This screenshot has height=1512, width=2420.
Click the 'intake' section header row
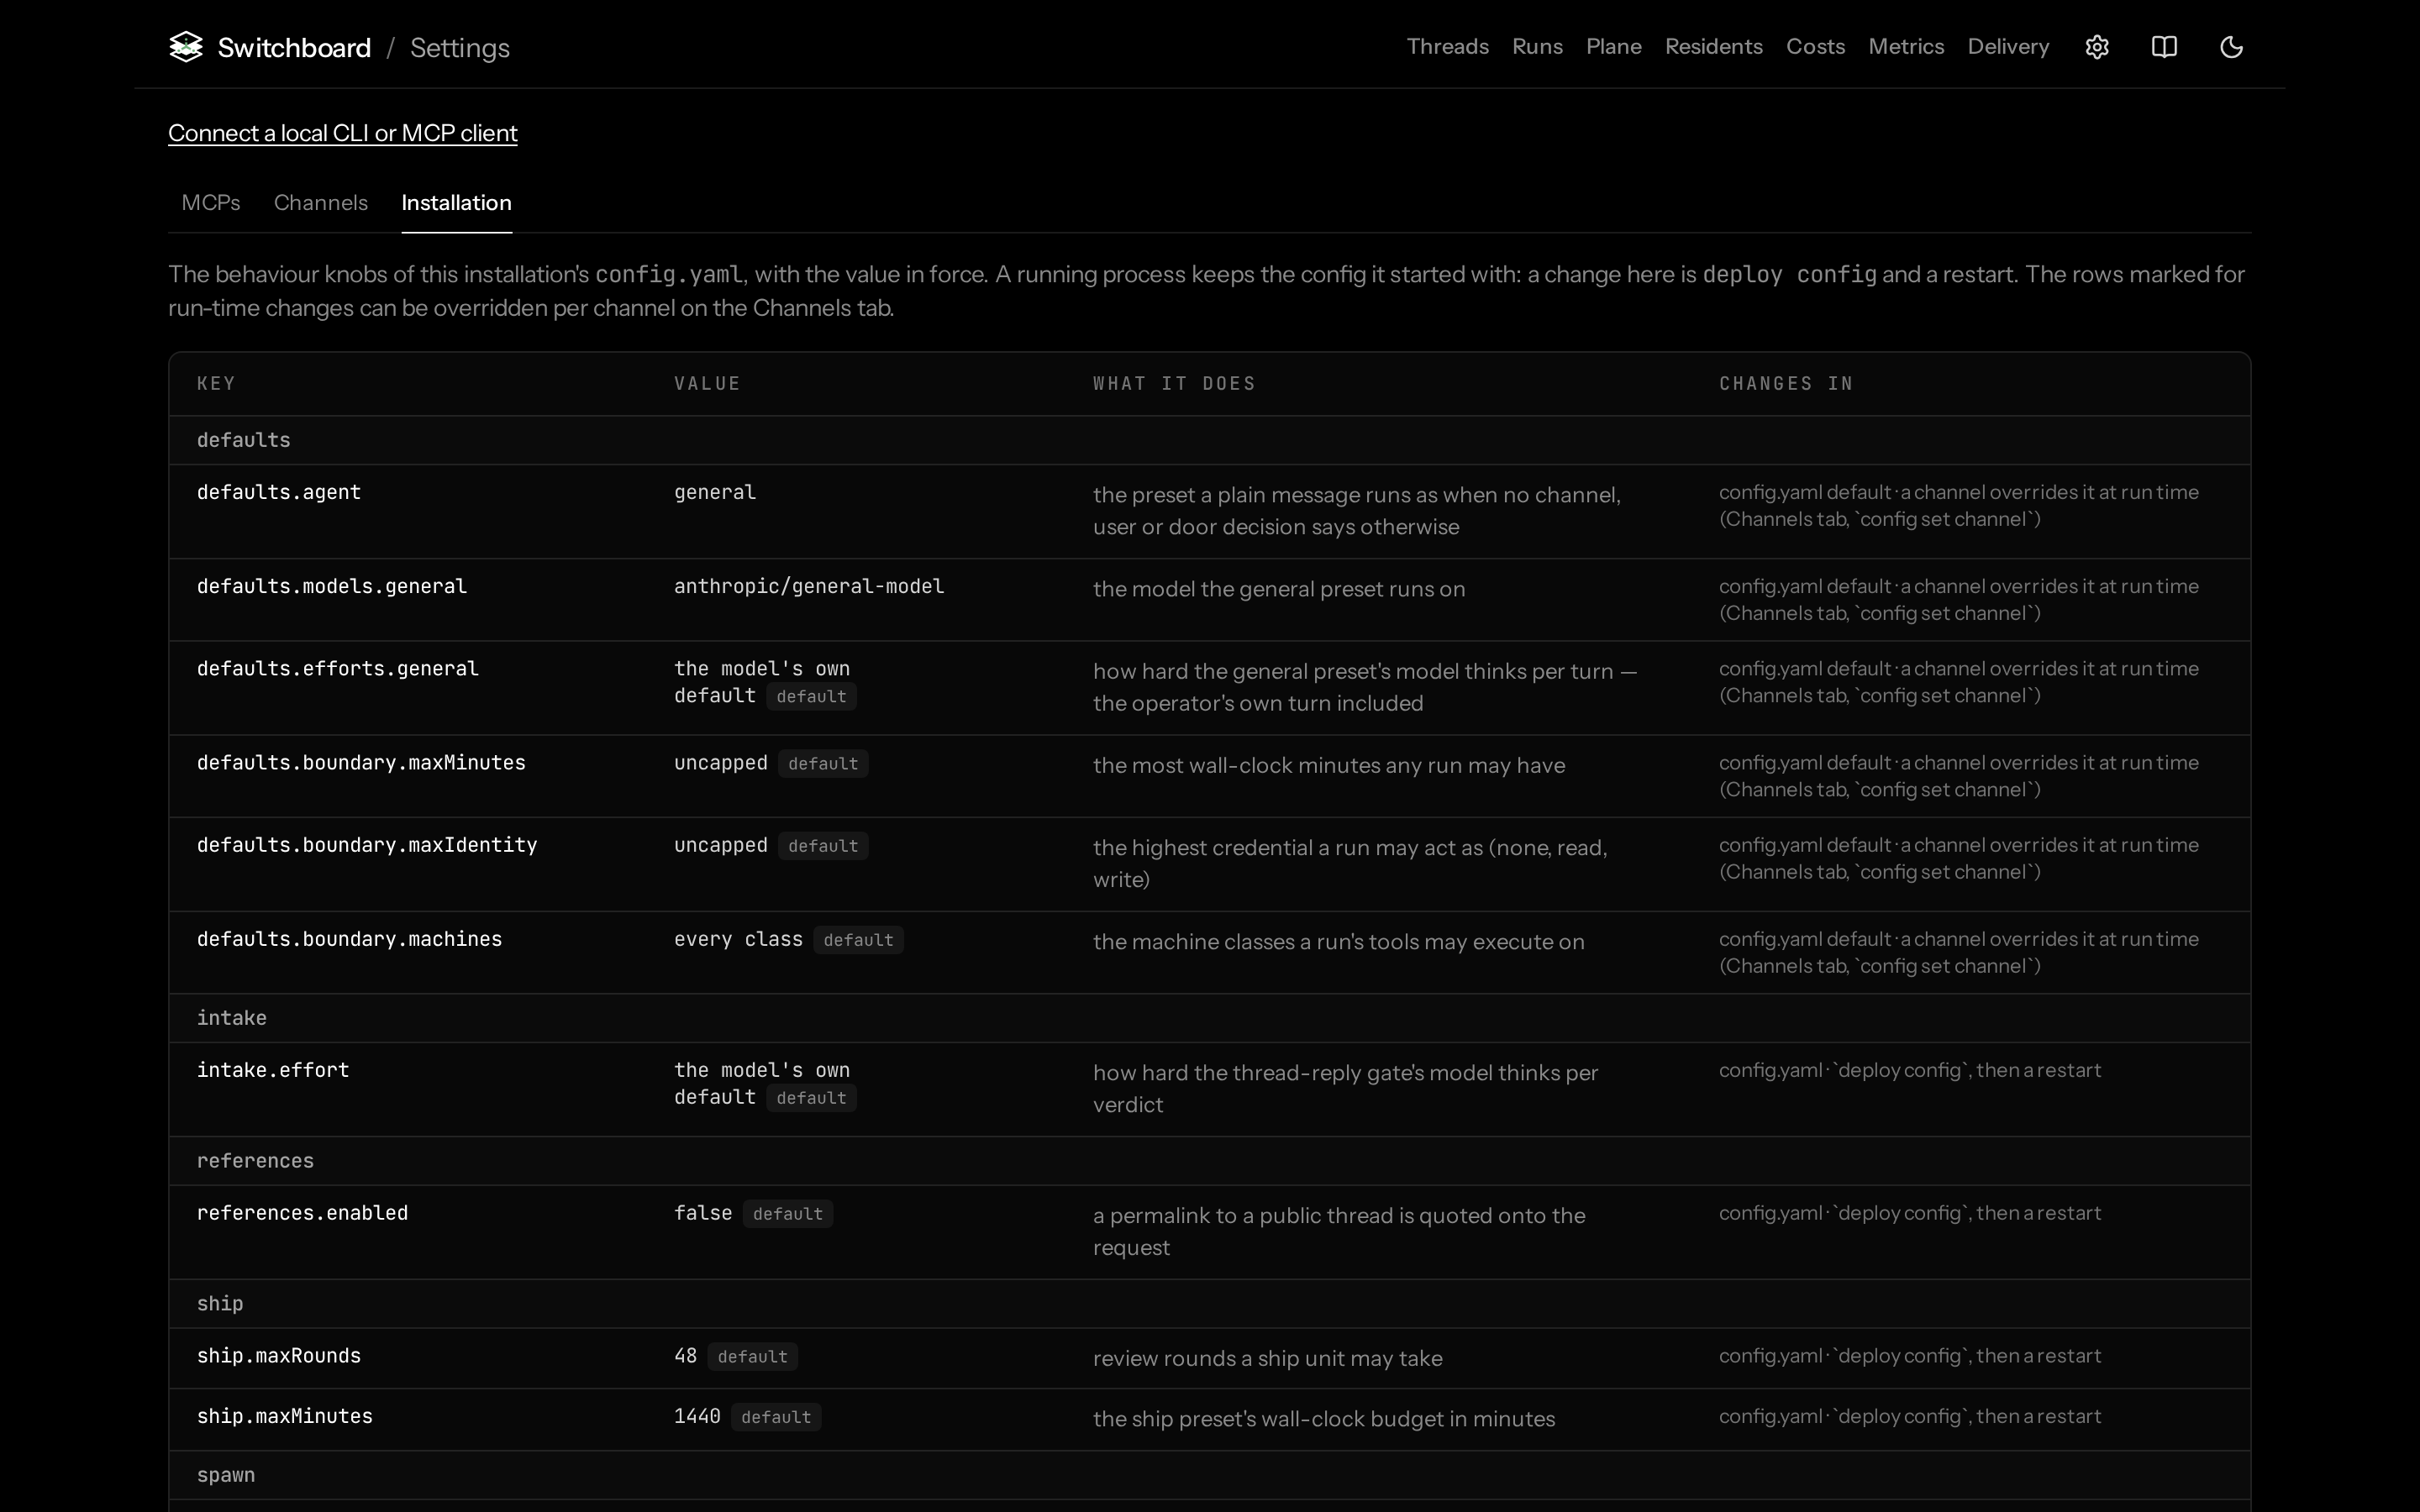(x=1210, y=1018)
